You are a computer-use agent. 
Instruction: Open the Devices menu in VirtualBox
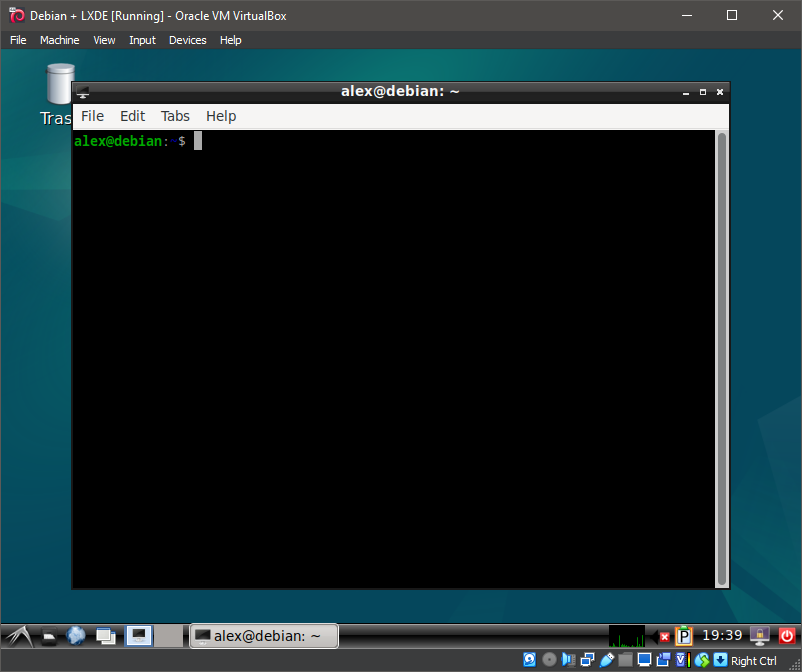coord(187,40)
